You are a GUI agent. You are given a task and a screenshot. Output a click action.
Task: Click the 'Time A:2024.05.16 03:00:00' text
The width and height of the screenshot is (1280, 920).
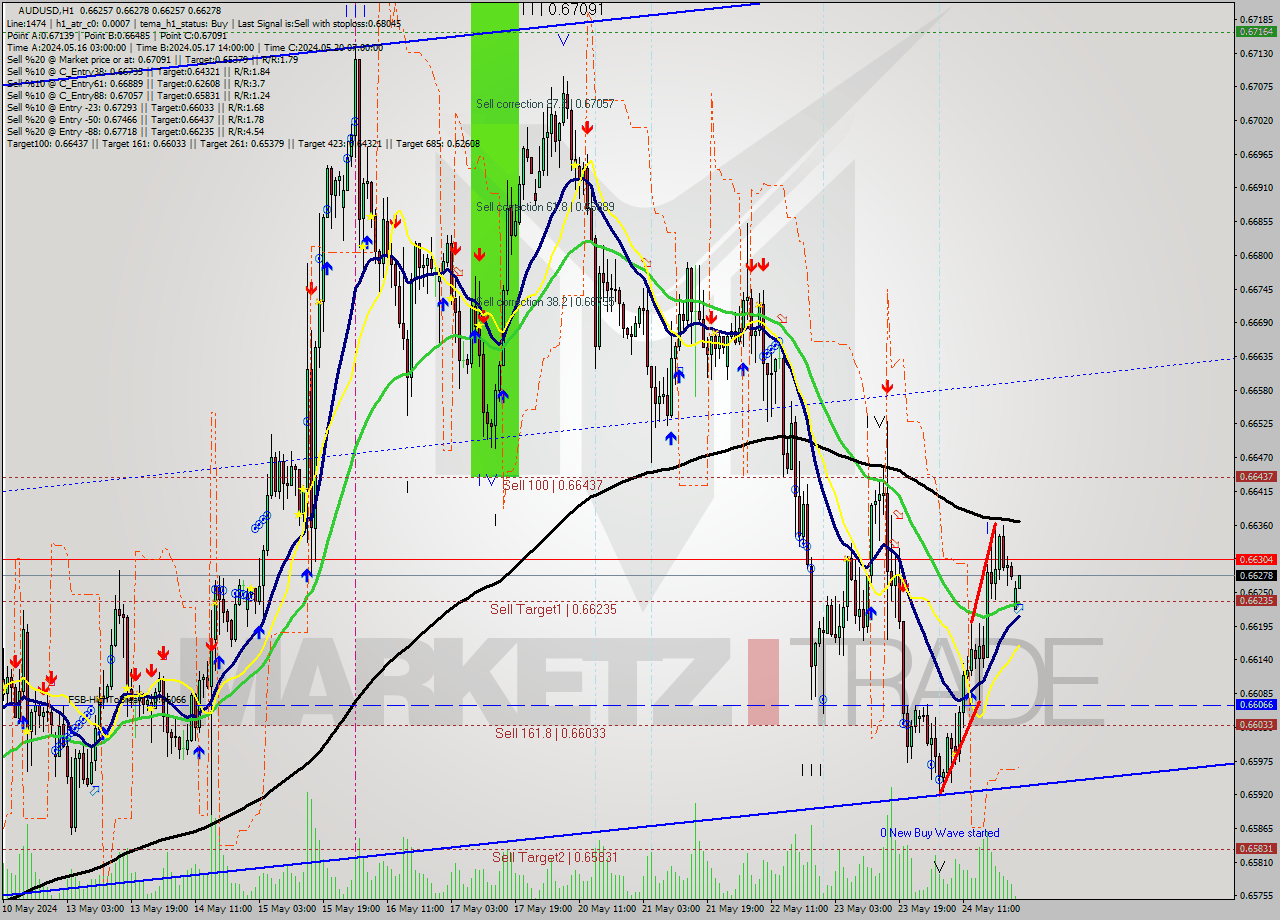tap(67, 47)
